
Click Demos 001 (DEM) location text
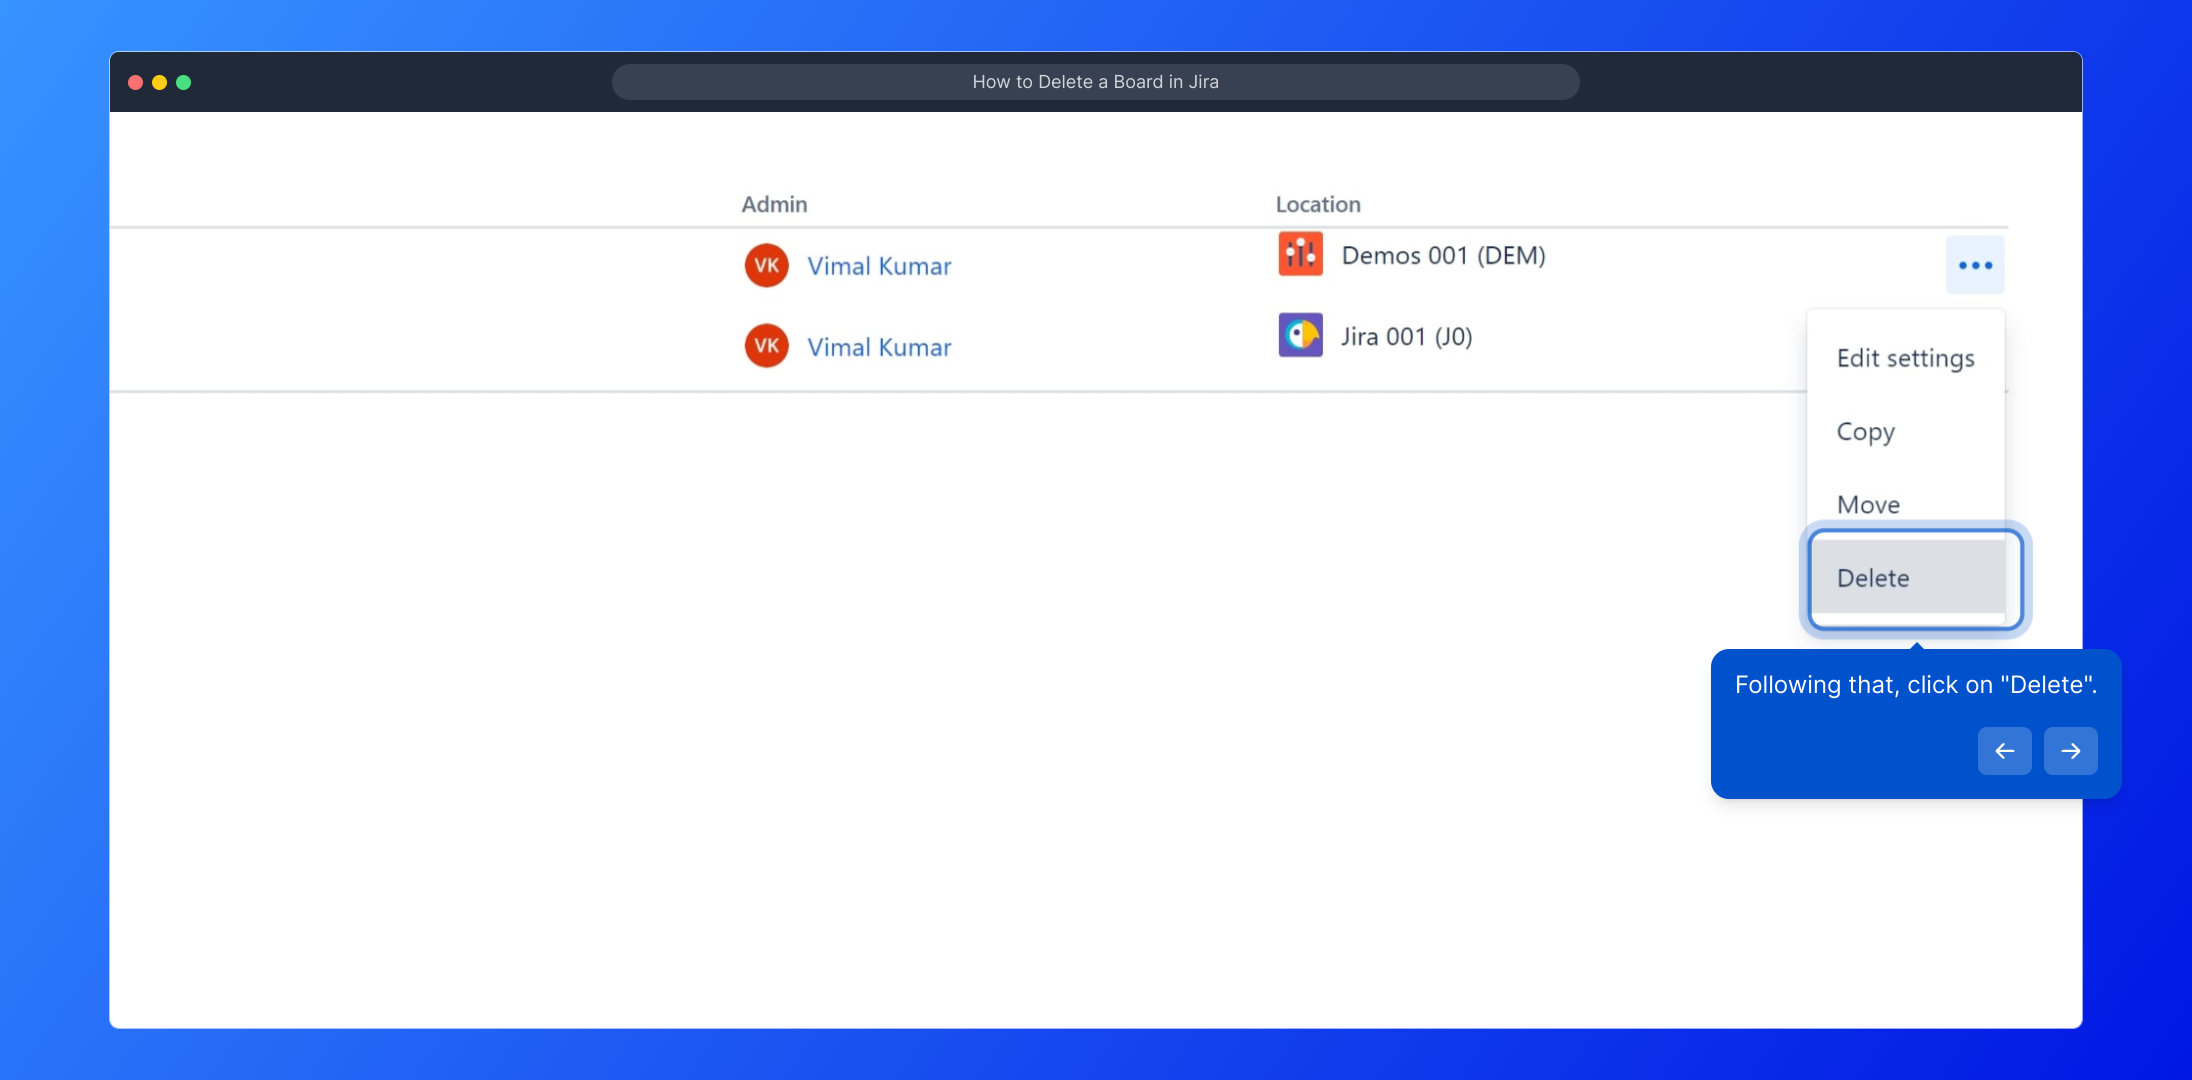tap(1443, 255)
